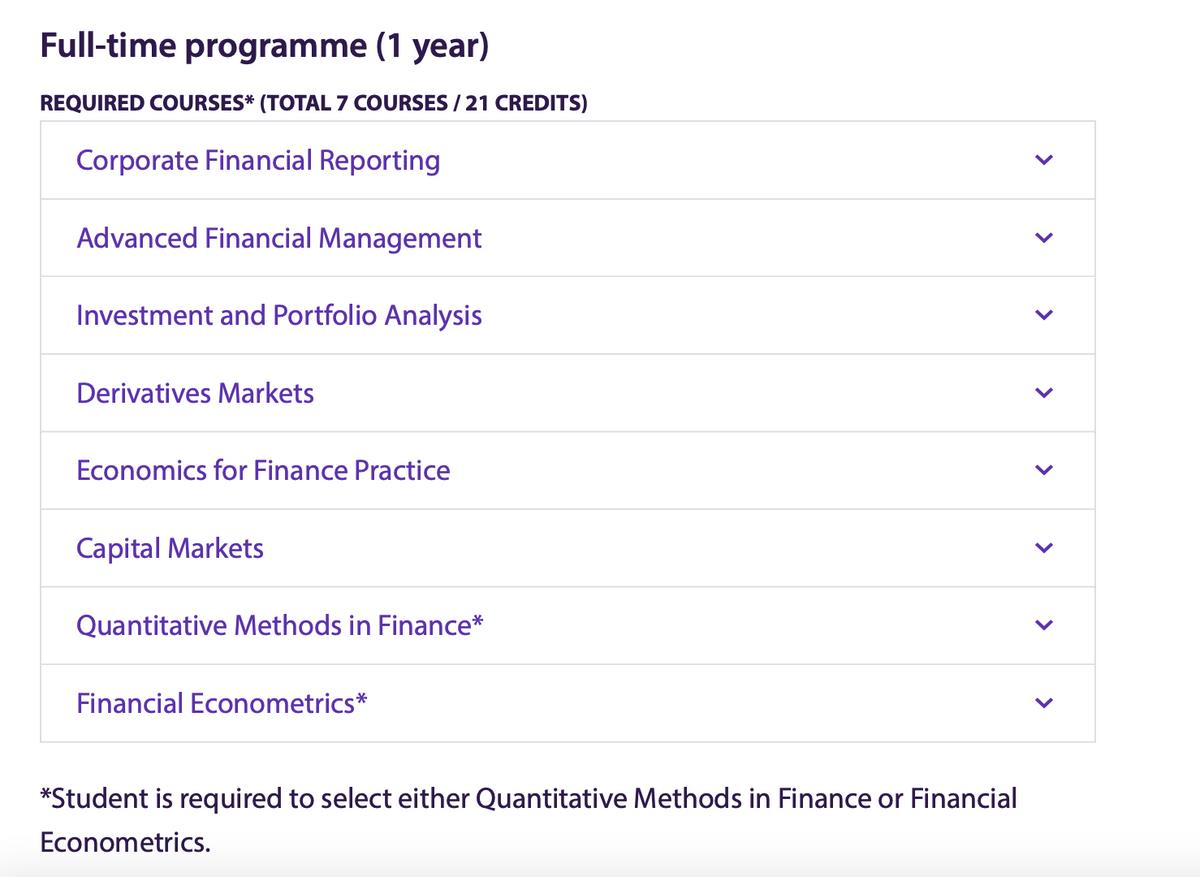The height and width of the screenshot is (877, 1200).
Task: Select the Advanced Financial Management title
Action: (279, 238)
